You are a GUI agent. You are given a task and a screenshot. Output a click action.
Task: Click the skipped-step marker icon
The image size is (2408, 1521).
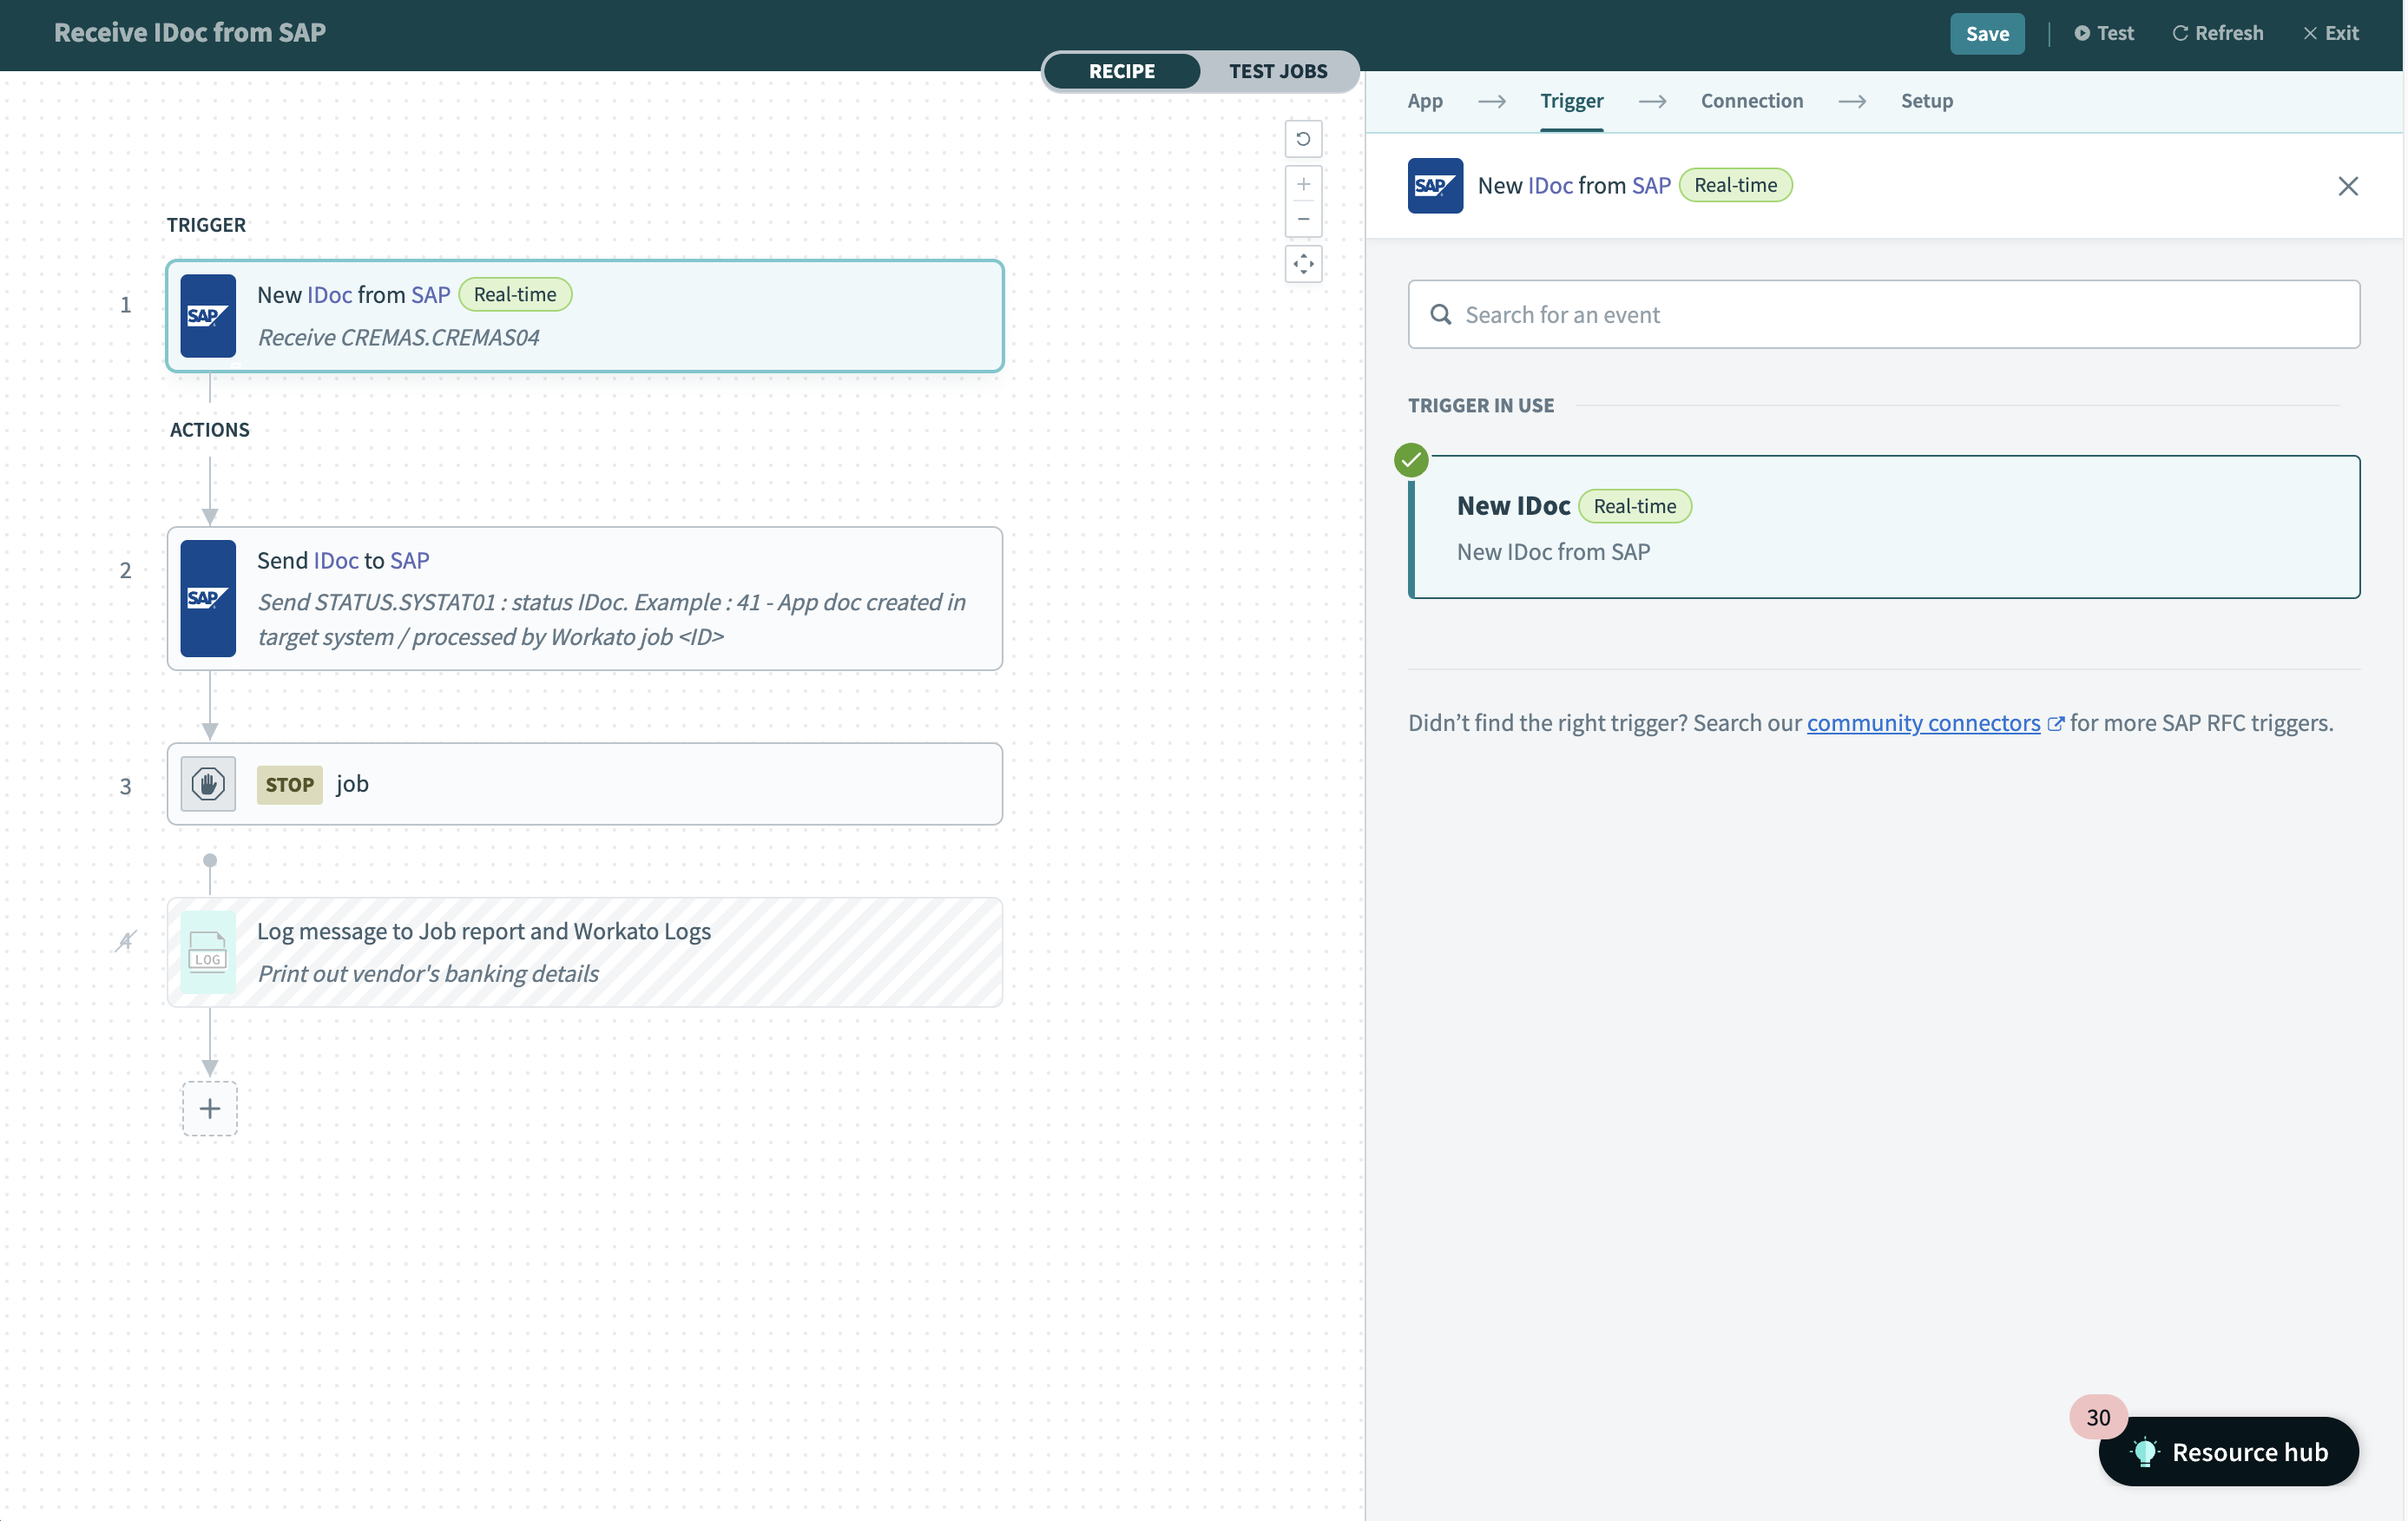(x=125, y=941)
